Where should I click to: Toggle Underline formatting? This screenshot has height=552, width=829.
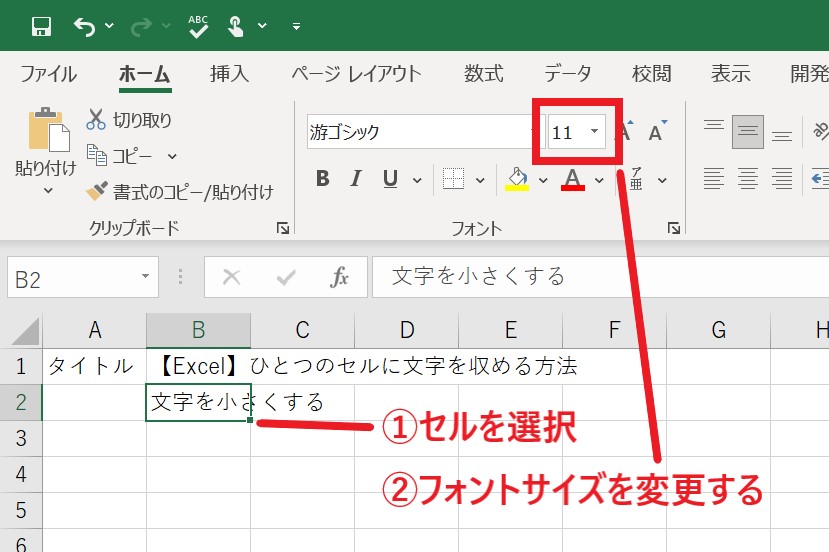click(390, 179)
